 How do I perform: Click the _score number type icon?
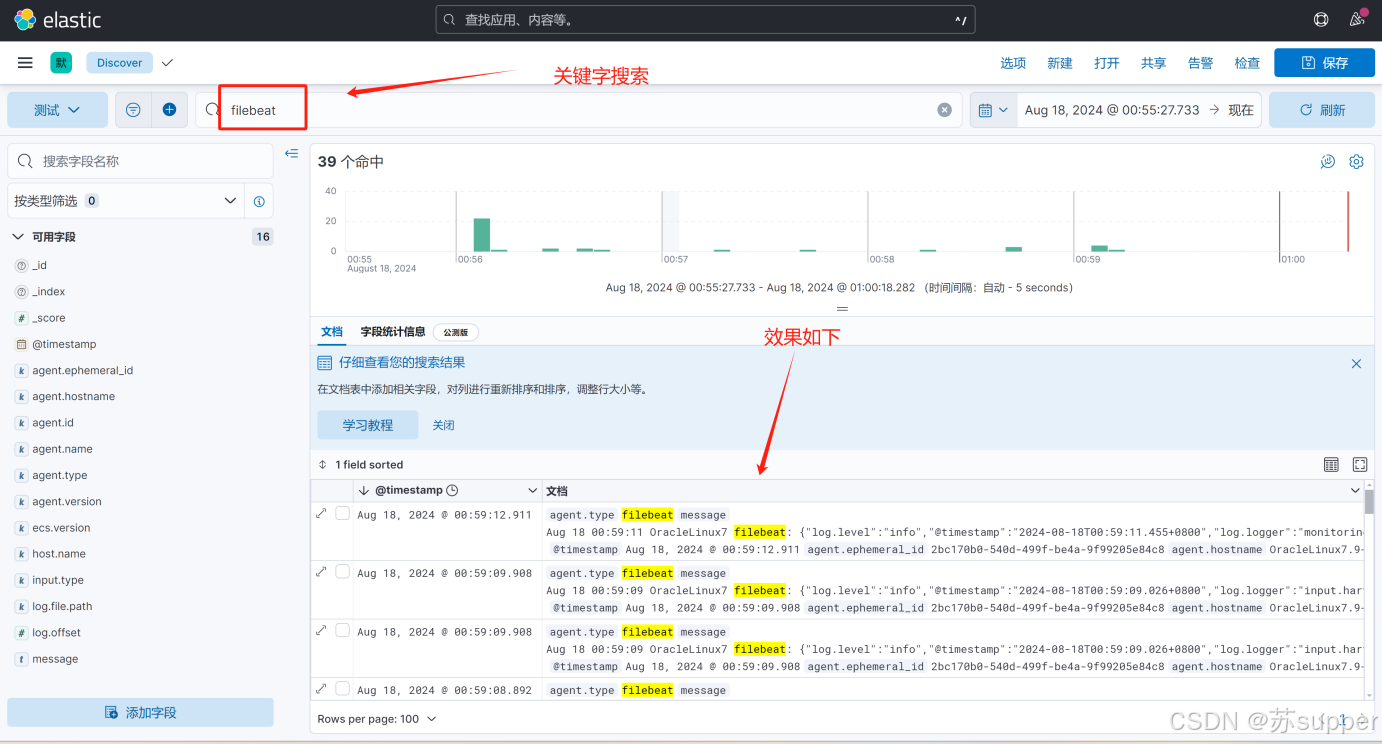(21, 318)
